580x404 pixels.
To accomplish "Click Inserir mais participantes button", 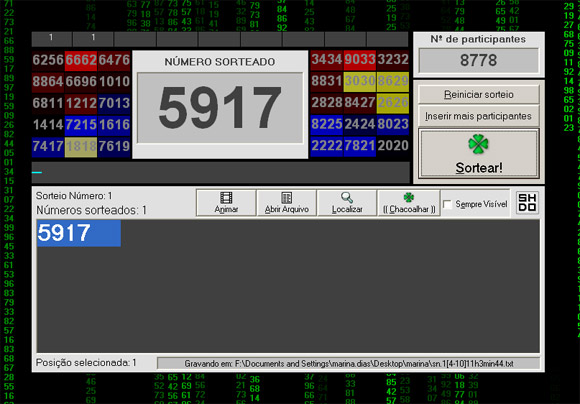I will point(479,116).
